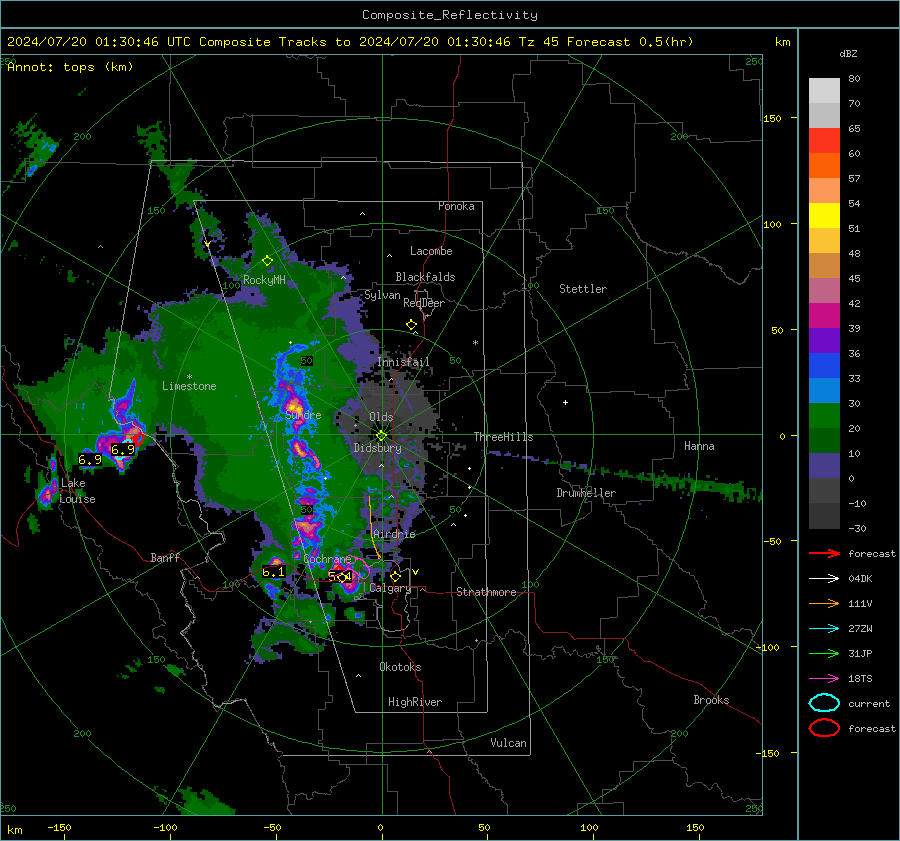The width and height of the screenshot is (900, 841).
Task: Click the magenta 18TS arrow legend icon
Action: pos(824,679)
